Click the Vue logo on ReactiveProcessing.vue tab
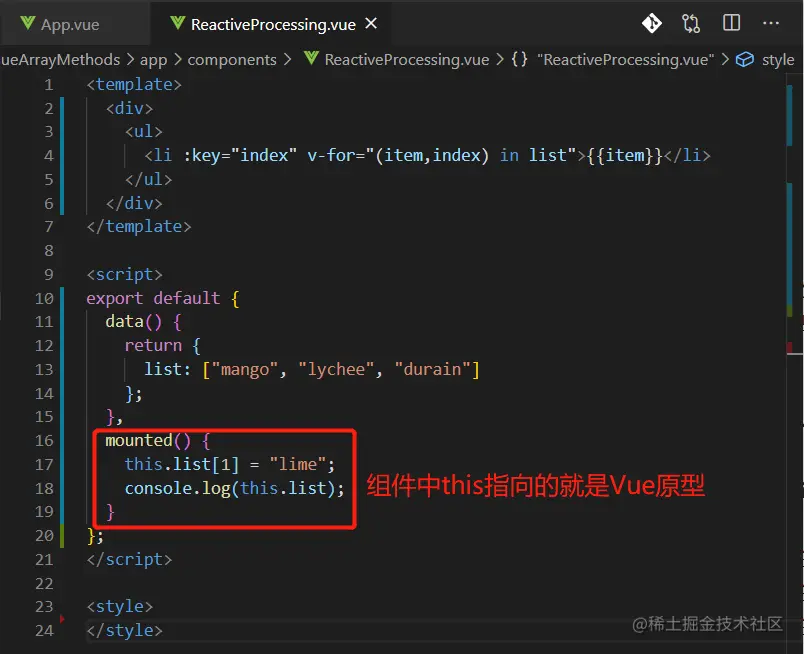The image size is (804, 654). [177, 23]
